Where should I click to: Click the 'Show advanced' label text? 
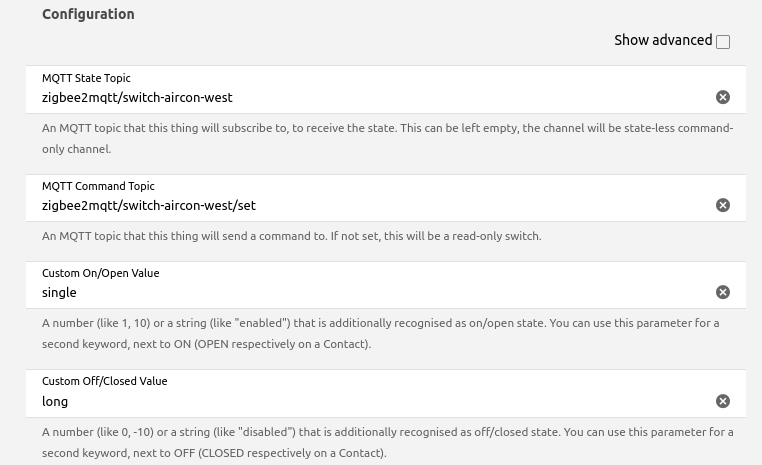(x=662, y=40)
